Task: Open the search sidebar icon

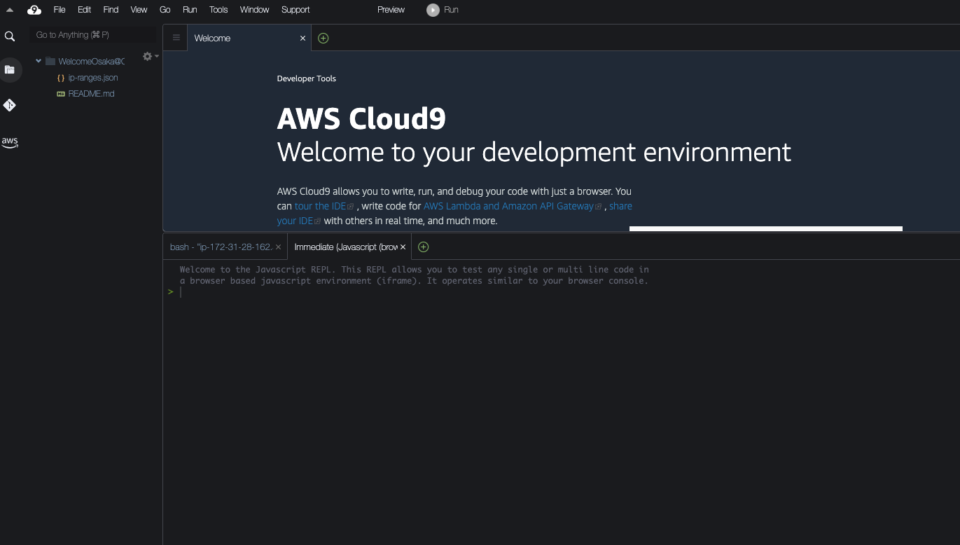Action: coord(10,36)
